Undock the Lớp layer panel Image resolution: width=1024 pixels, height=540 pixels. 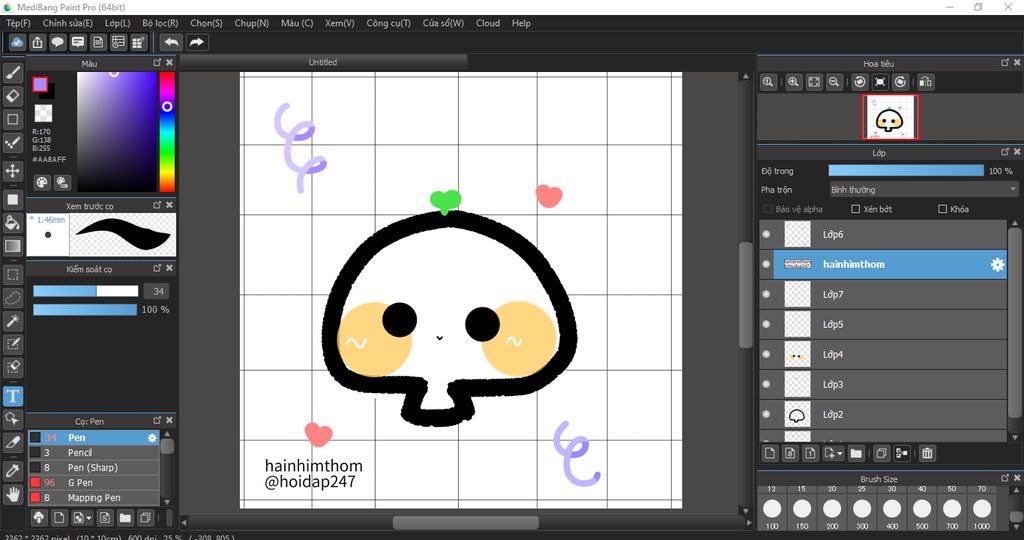[x=1005, y=152]
